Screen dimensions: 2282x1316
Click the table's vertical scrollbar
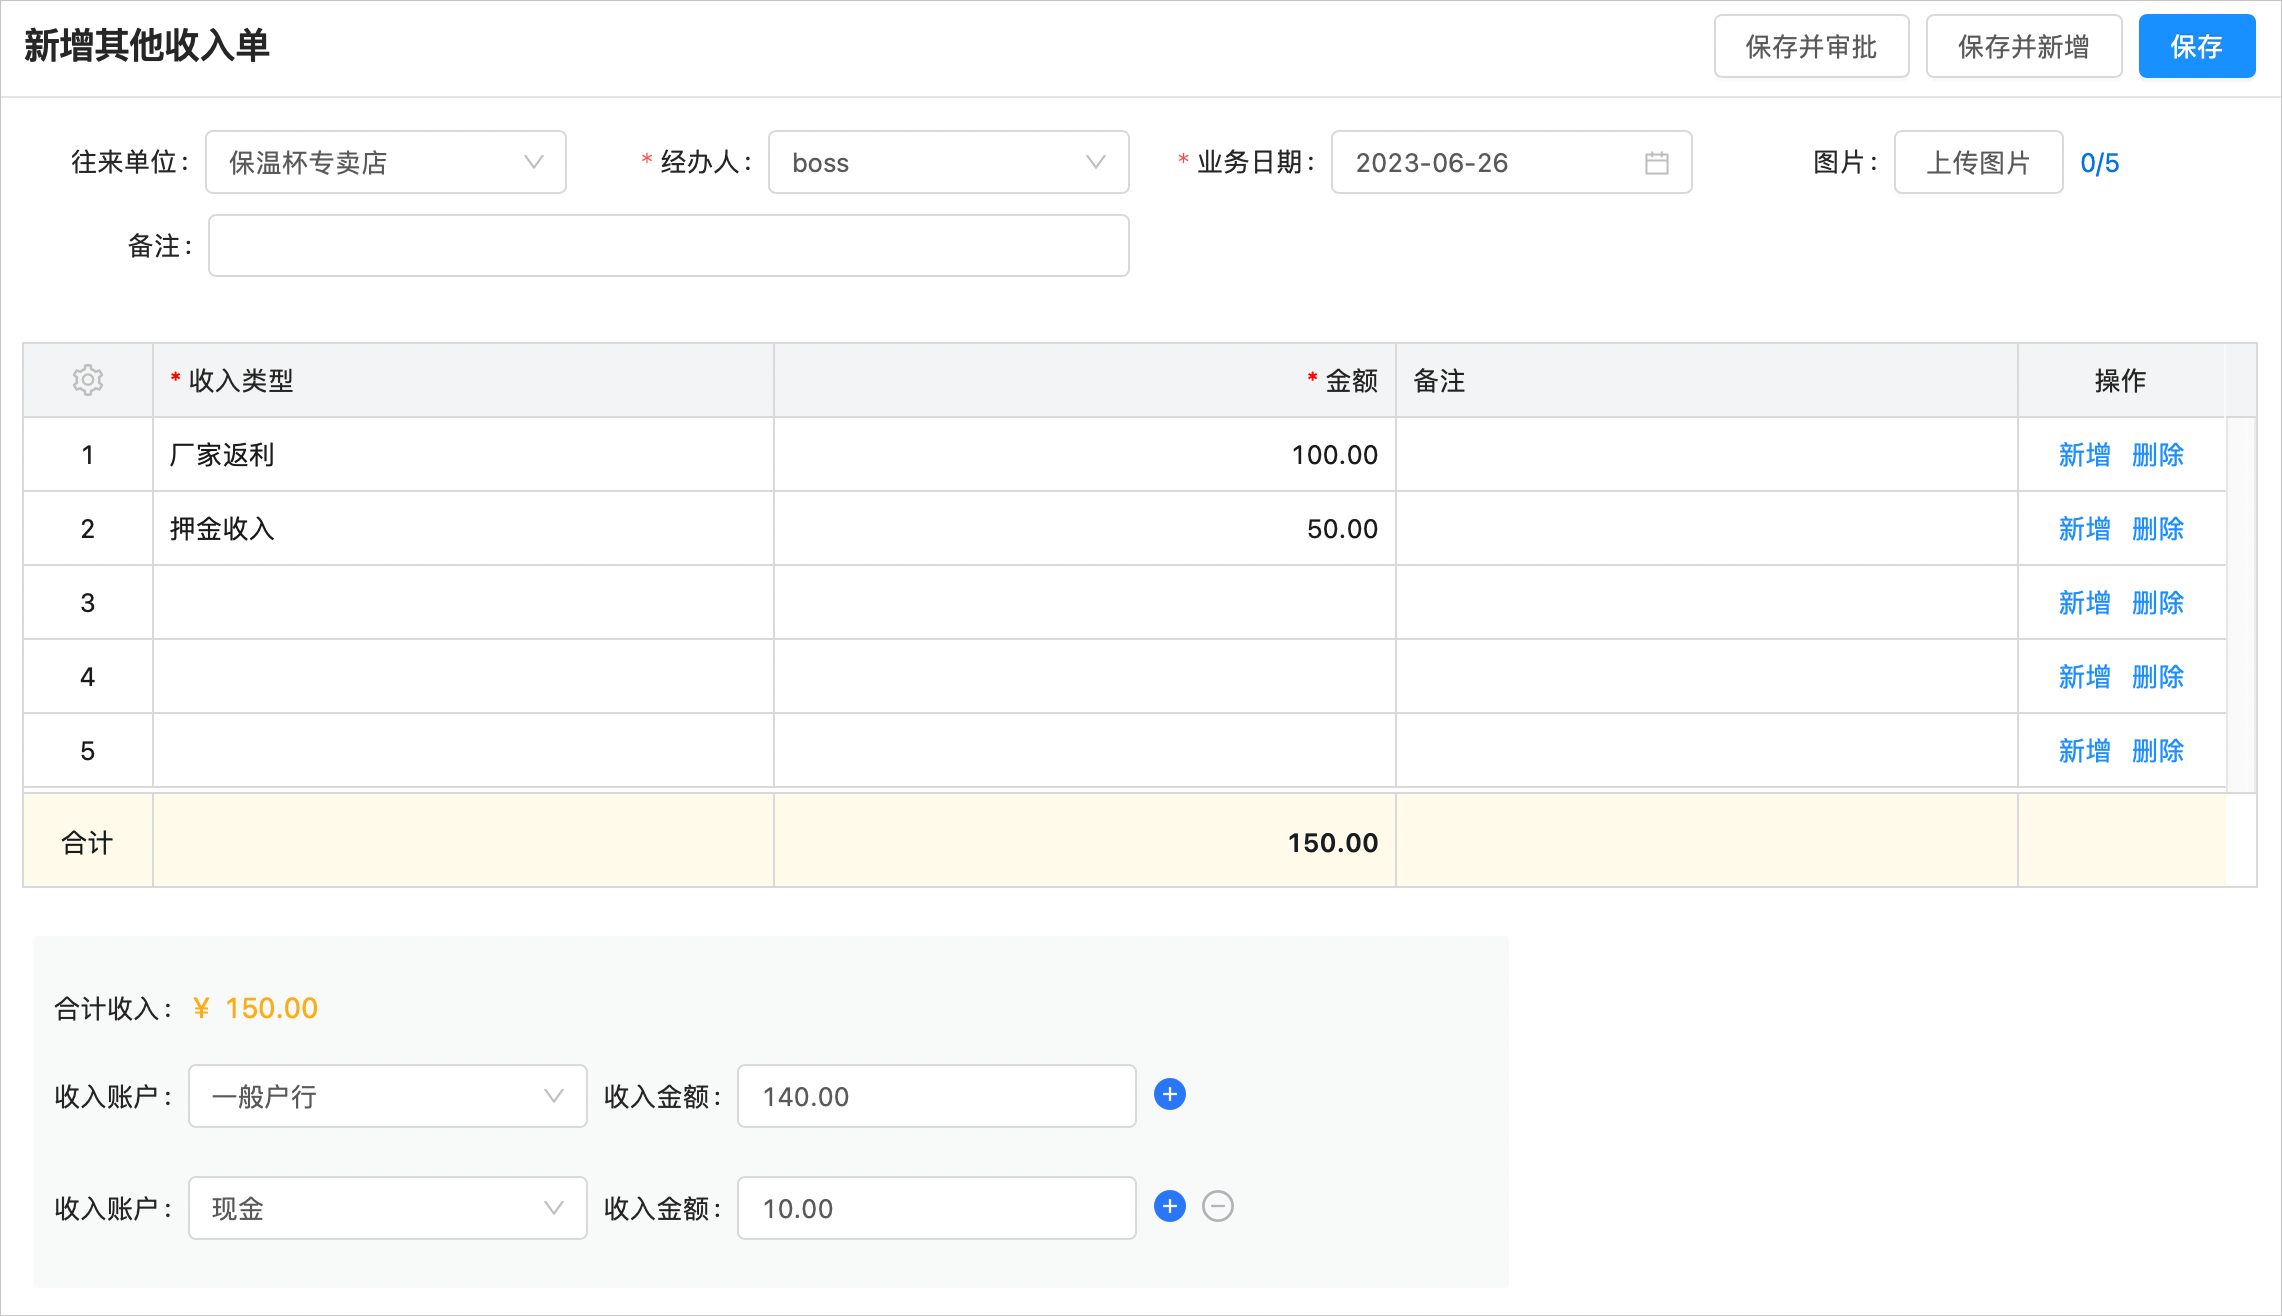[2243, 604]
